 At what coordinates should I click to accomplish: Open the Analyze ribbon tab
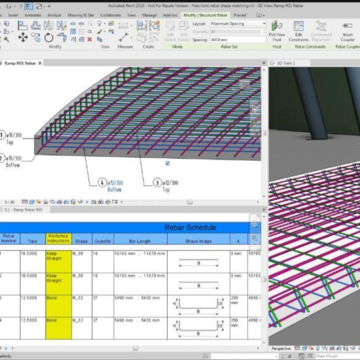click(54, 15)
